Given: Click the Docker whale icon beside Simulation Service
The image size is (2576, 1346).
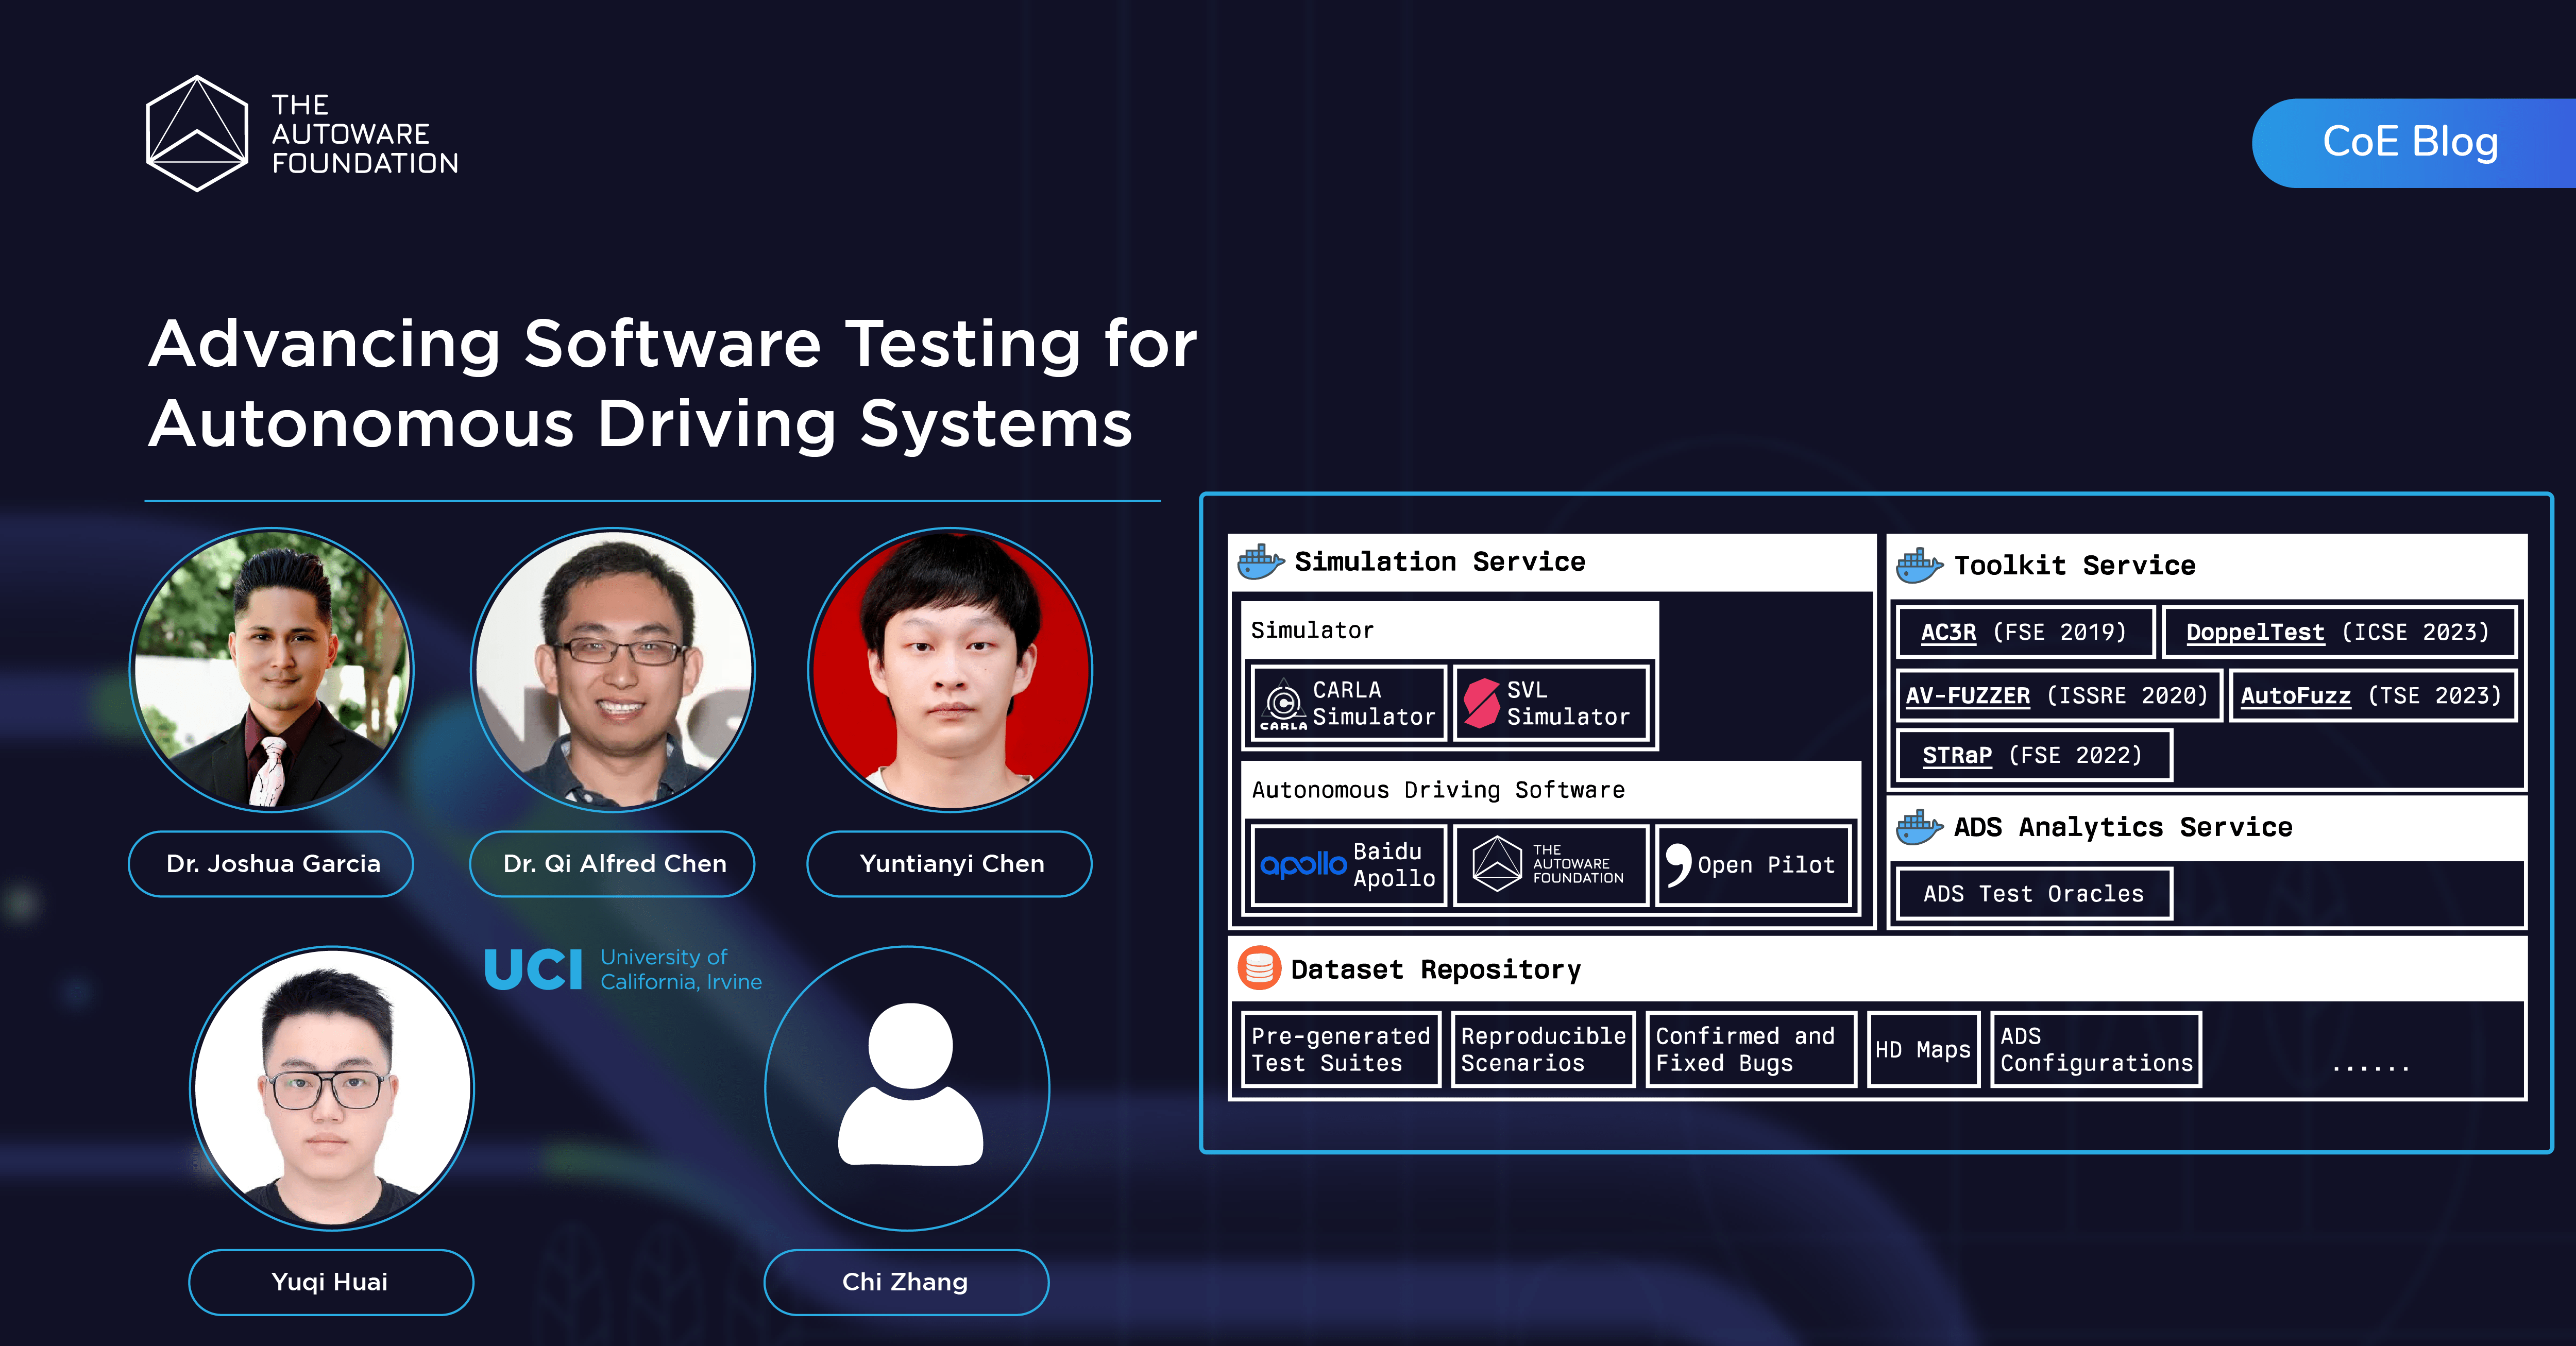Looking at the screenshot, I should click(x=1259, y=561).
